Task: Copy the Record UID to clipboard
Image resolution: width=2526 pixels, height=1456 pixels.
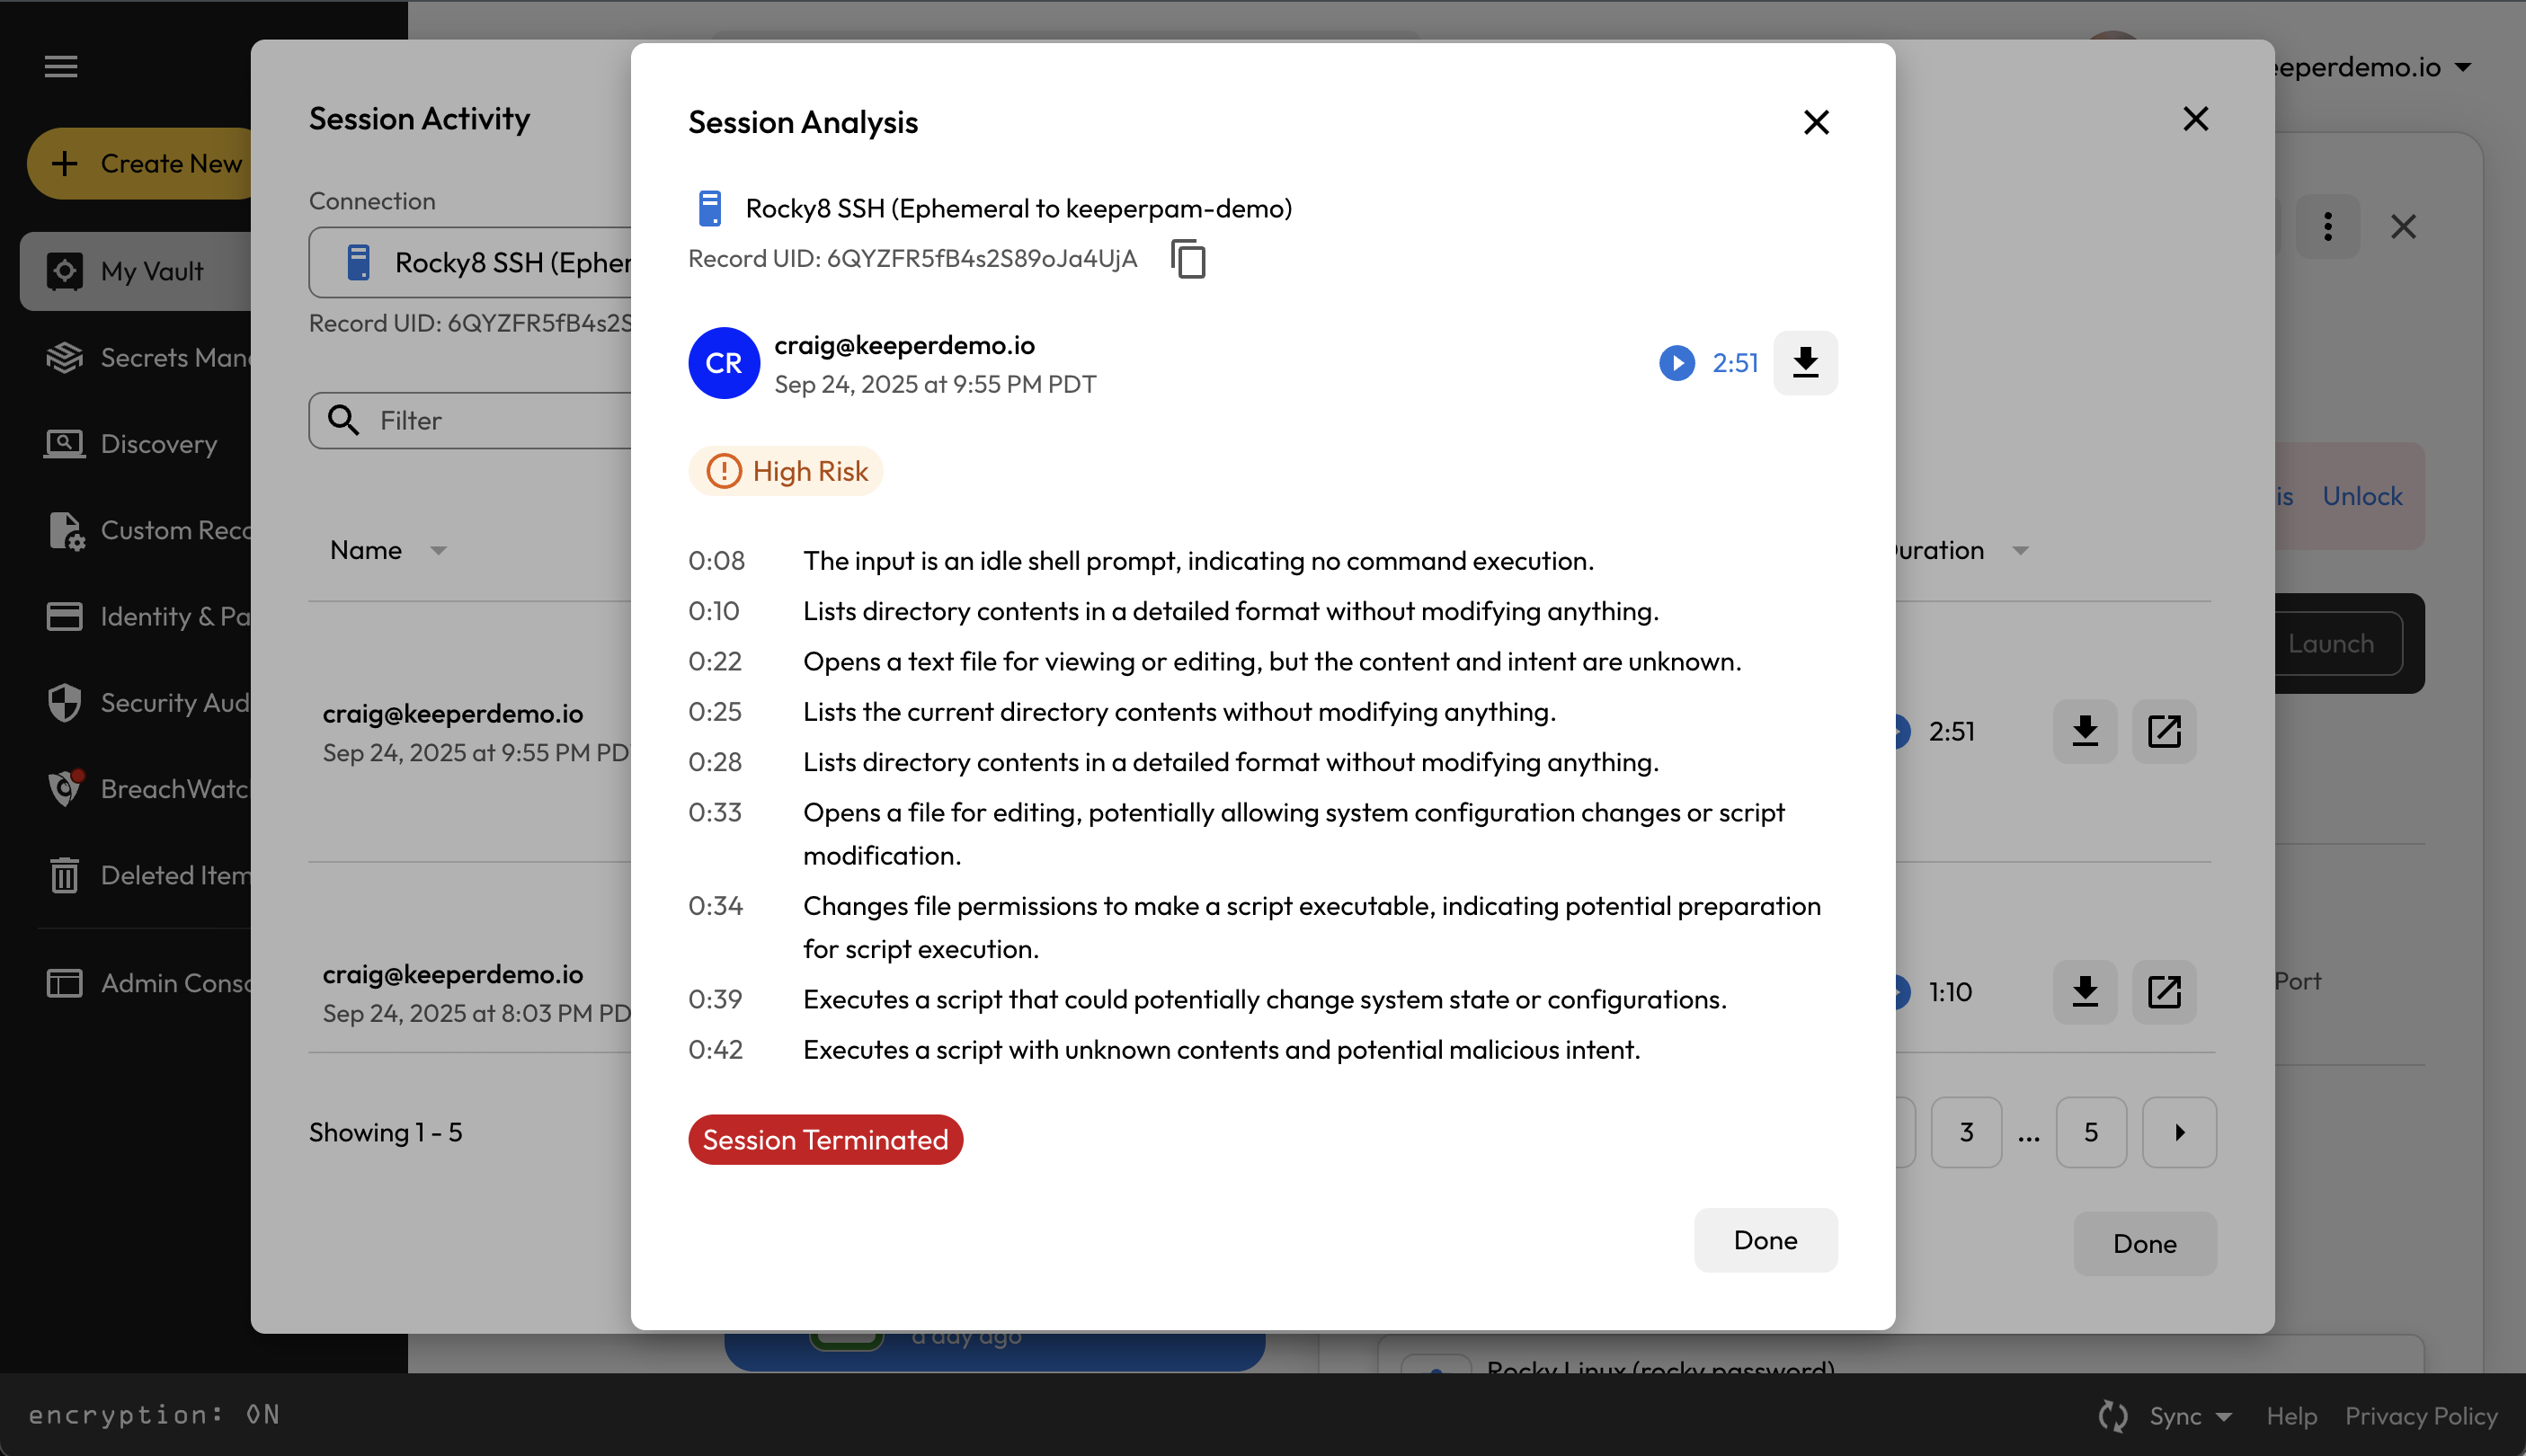Action: pyautogui.click(x=1188, y=259)
